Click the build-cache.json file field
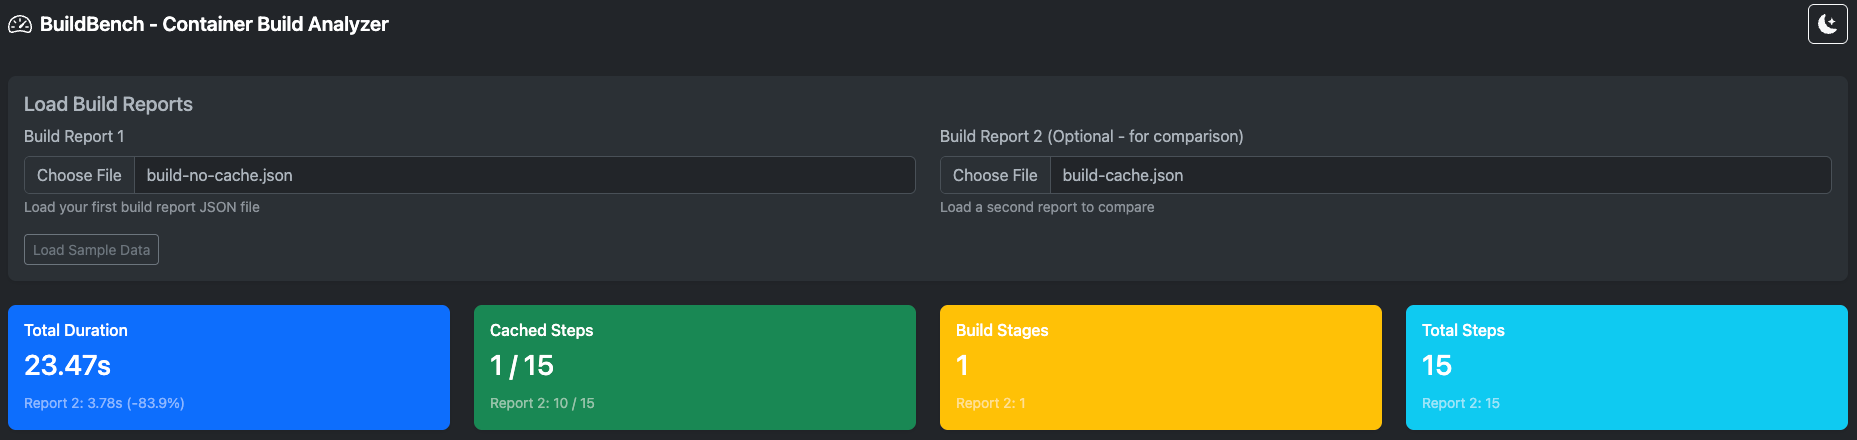 1440,175
